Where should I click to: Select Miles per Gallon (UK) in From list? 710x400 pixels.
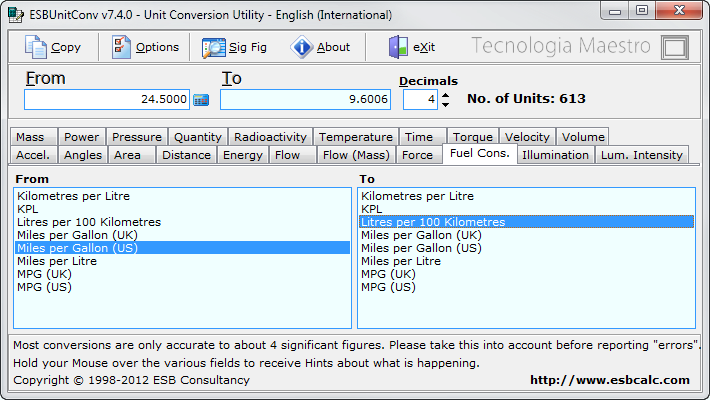(182, 235)
